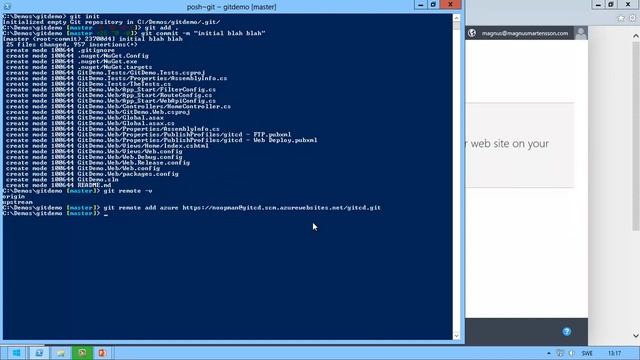Click the 'origin' remote output line
The width and height of the screenshot is (640, 360).
(13, 197)
